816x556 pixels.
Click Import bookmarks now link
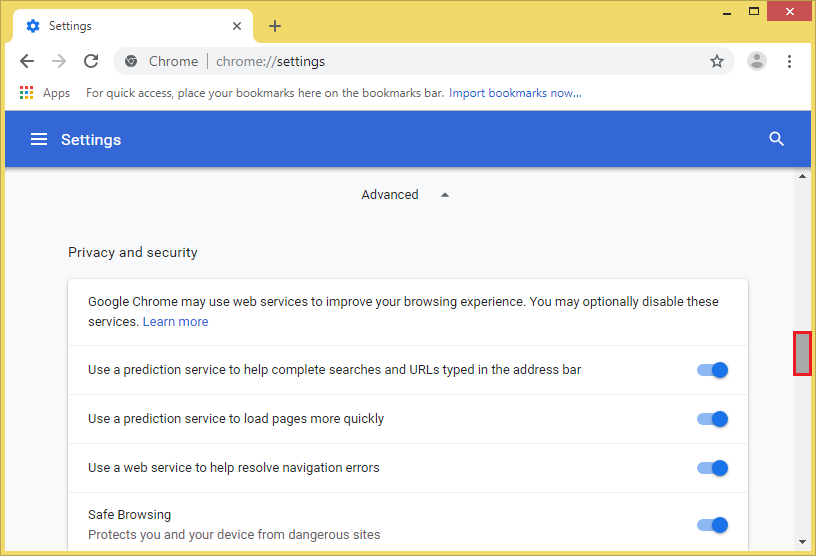[515, 93]
